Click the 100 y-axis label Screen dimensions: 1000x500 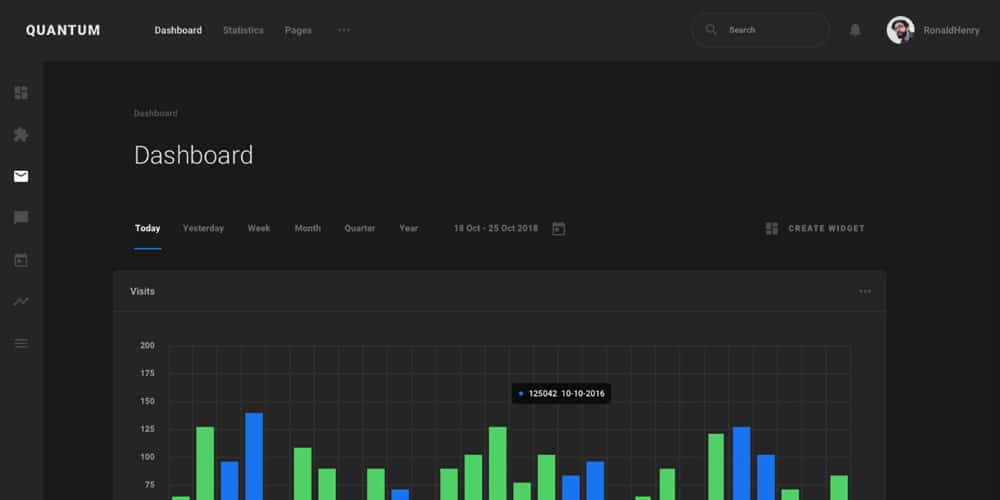(147, 457)
